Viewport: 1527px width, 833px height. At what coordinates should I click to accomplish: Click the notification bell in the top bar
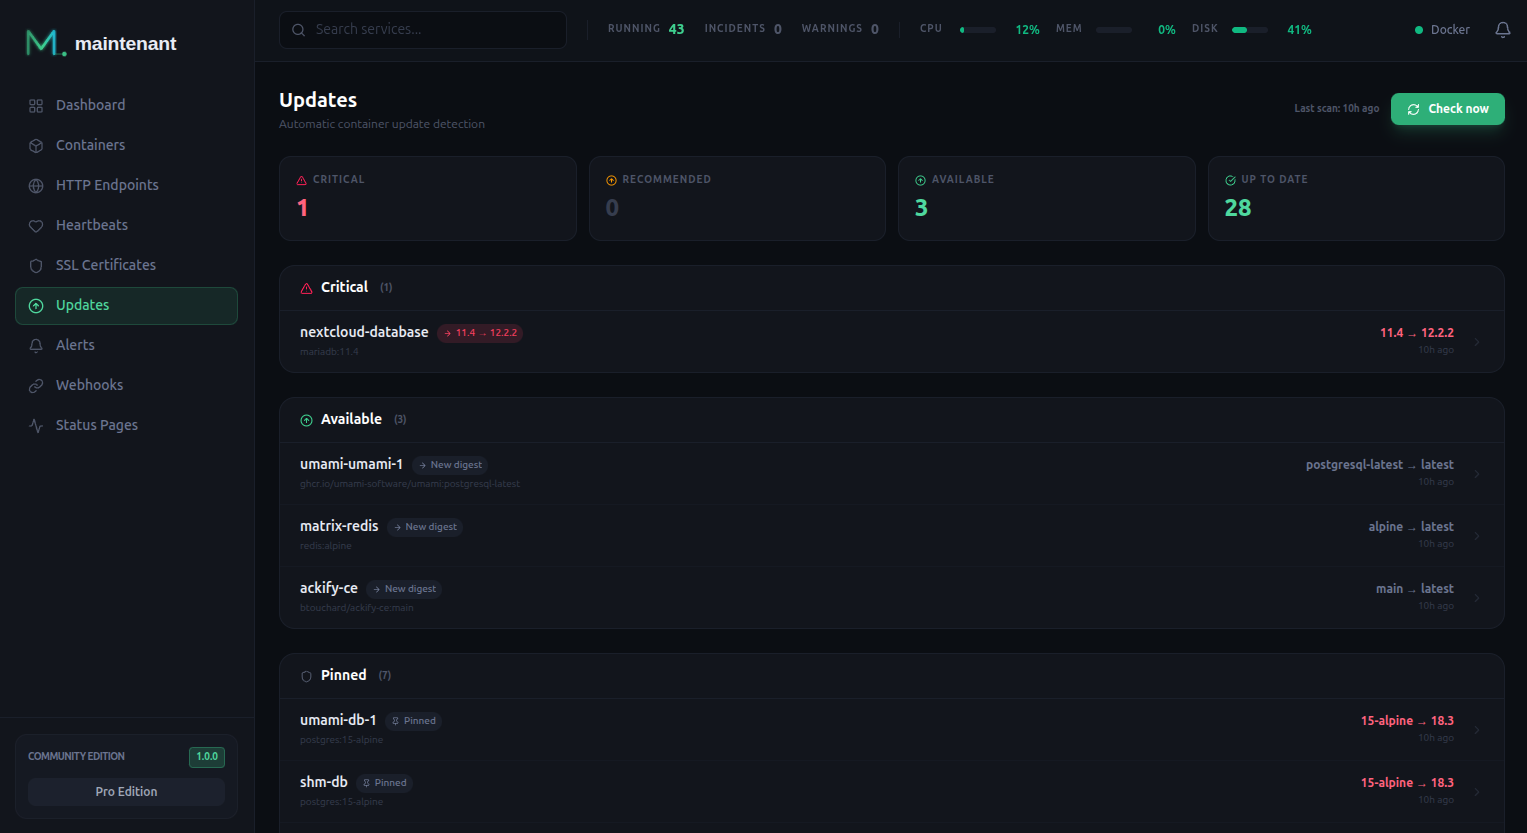click(x=1503, y=30)
